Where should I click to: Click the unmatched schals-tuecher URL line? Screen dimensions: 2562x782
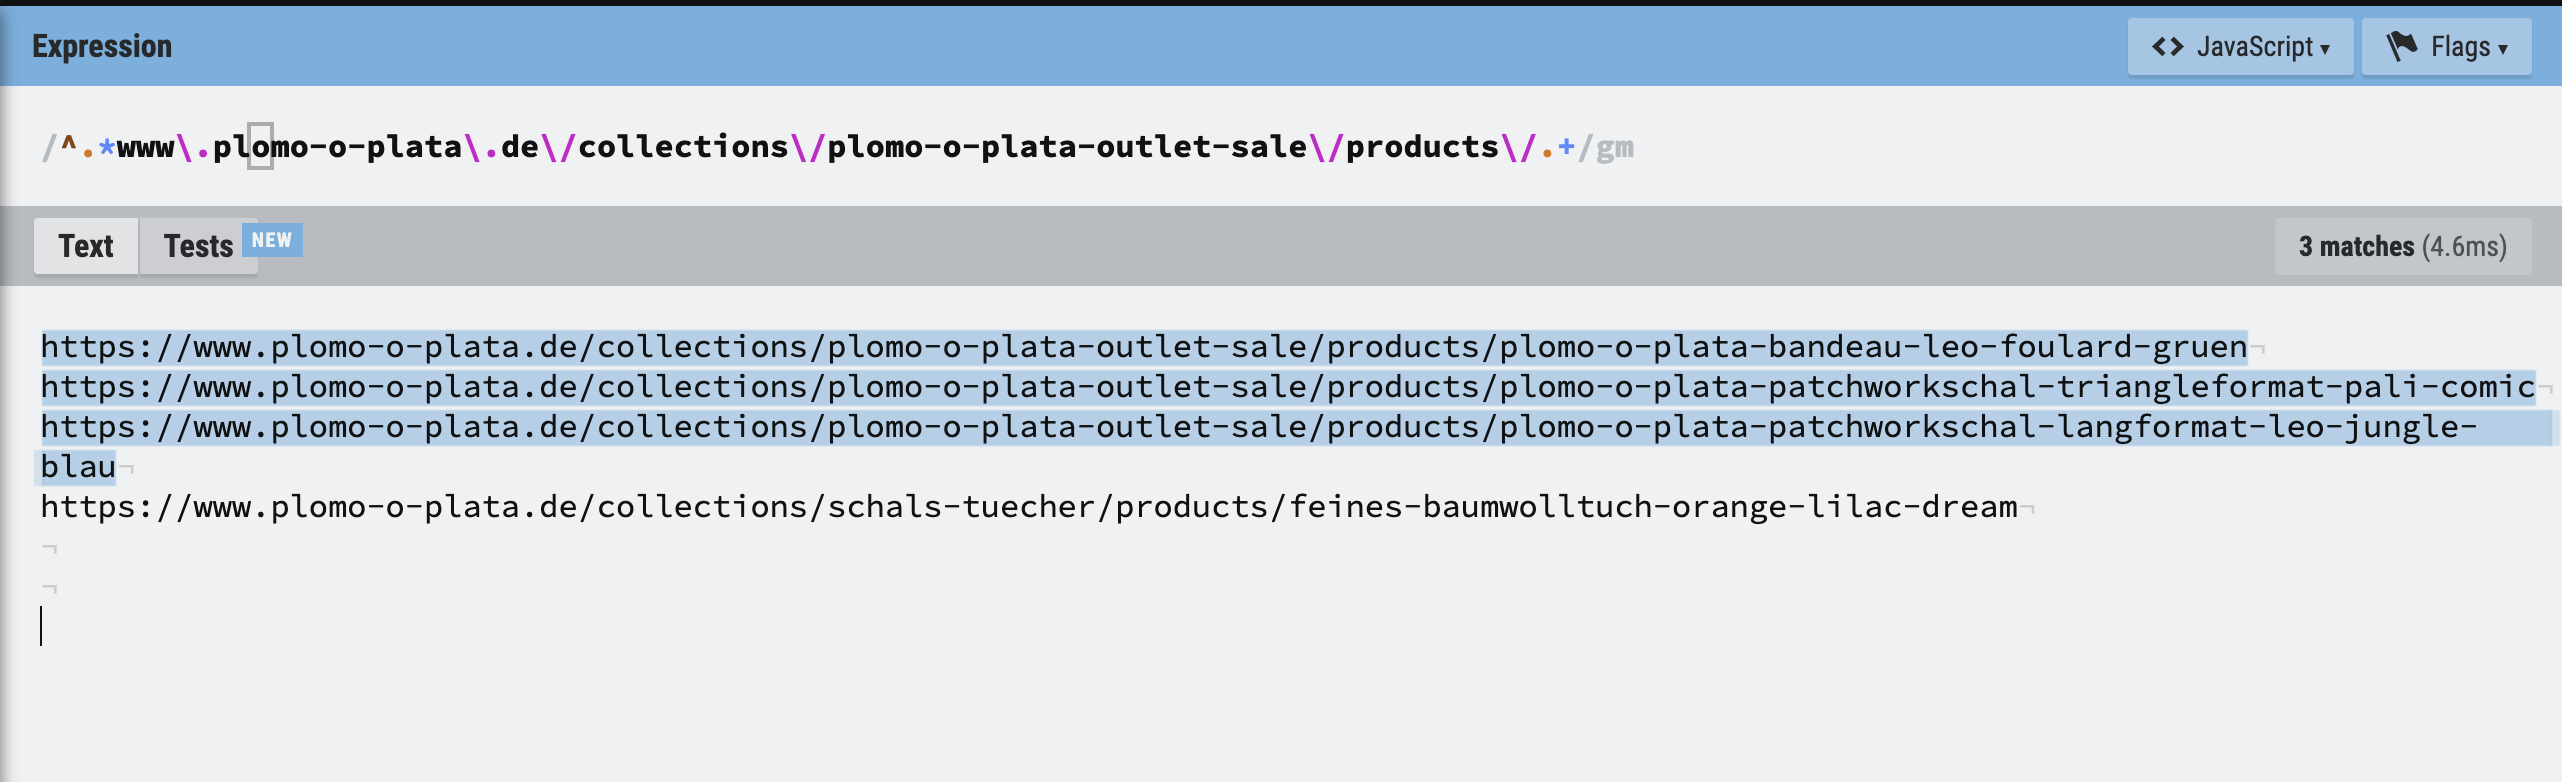pos(1029,507)
